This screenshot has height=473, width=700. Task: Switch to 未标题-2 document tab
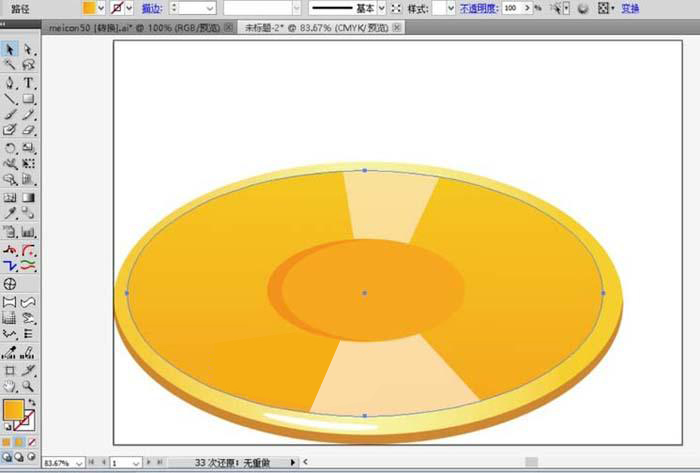tap(316, 28)
